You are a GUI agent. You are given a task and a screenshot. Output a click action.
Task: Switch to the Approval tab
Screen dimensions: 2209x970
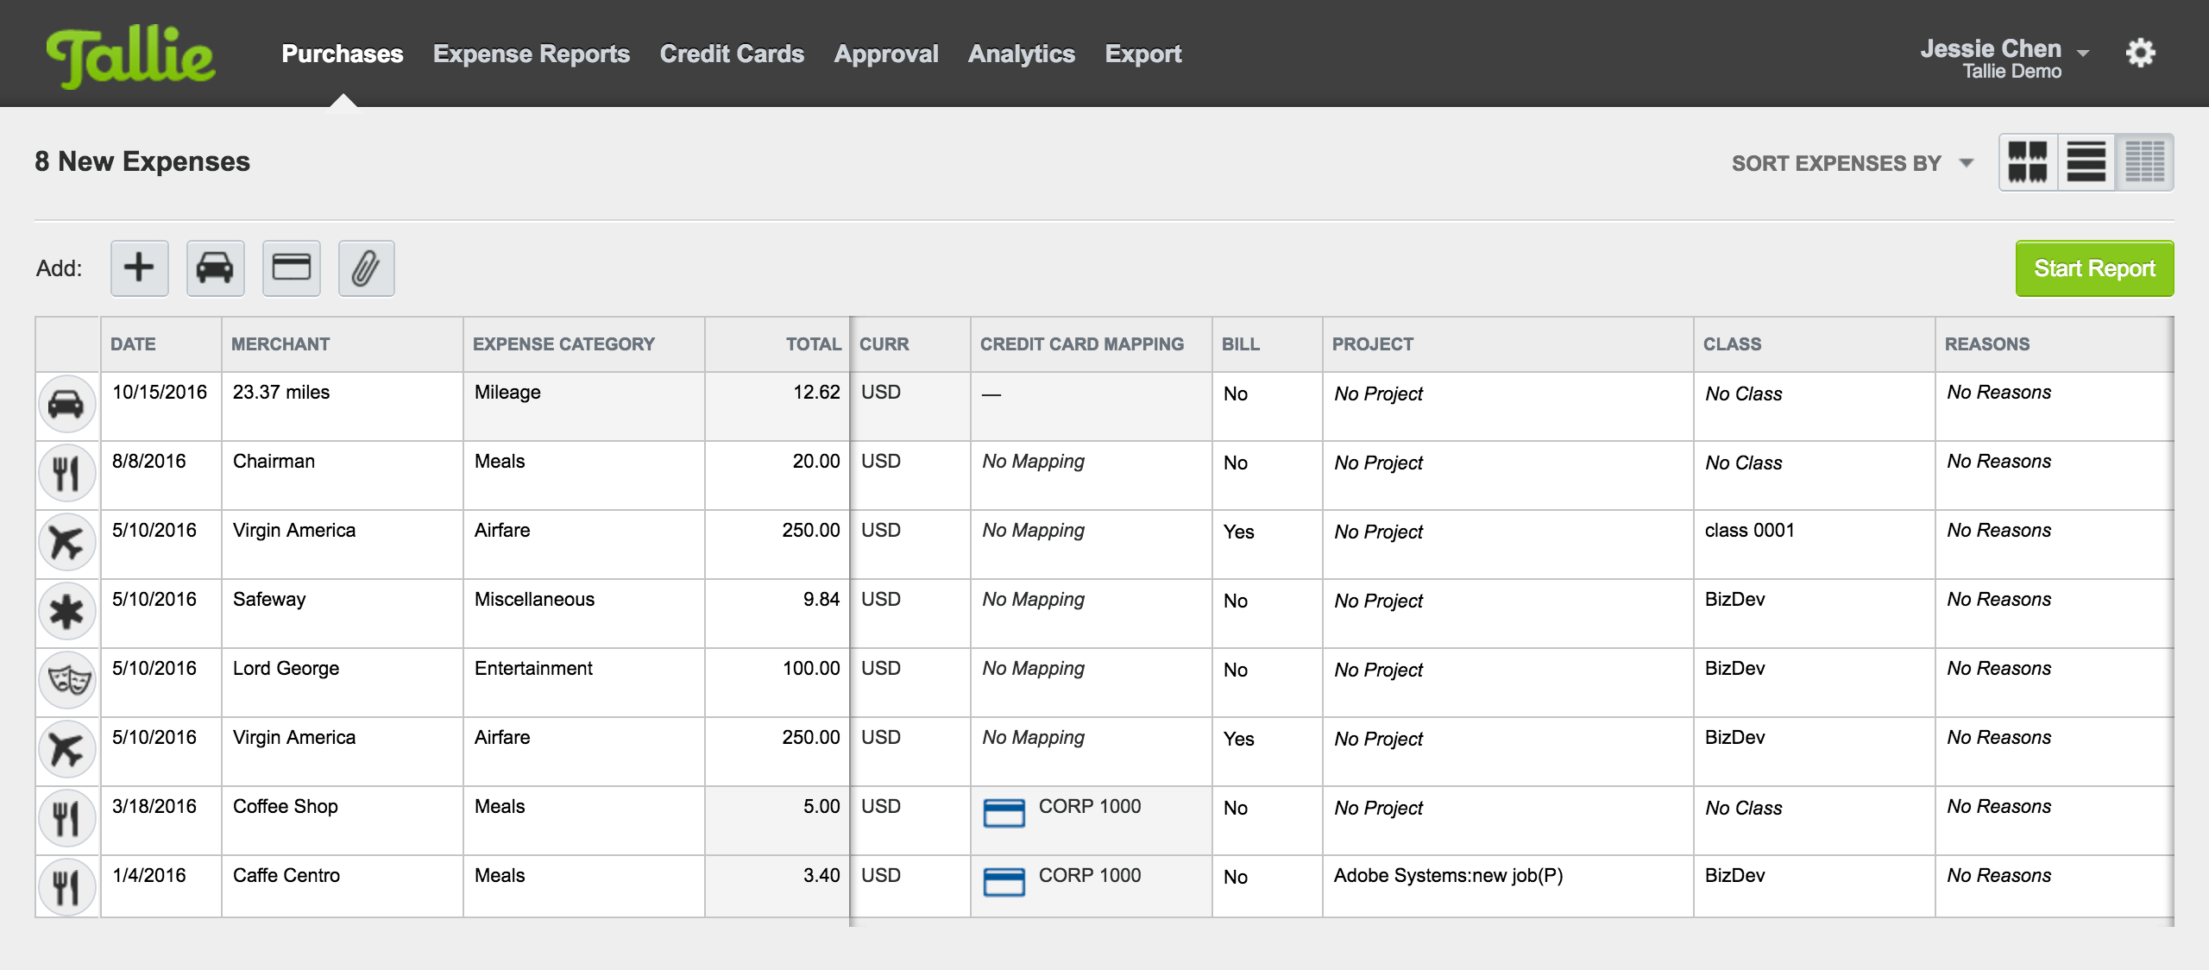(x=886, y=54)
